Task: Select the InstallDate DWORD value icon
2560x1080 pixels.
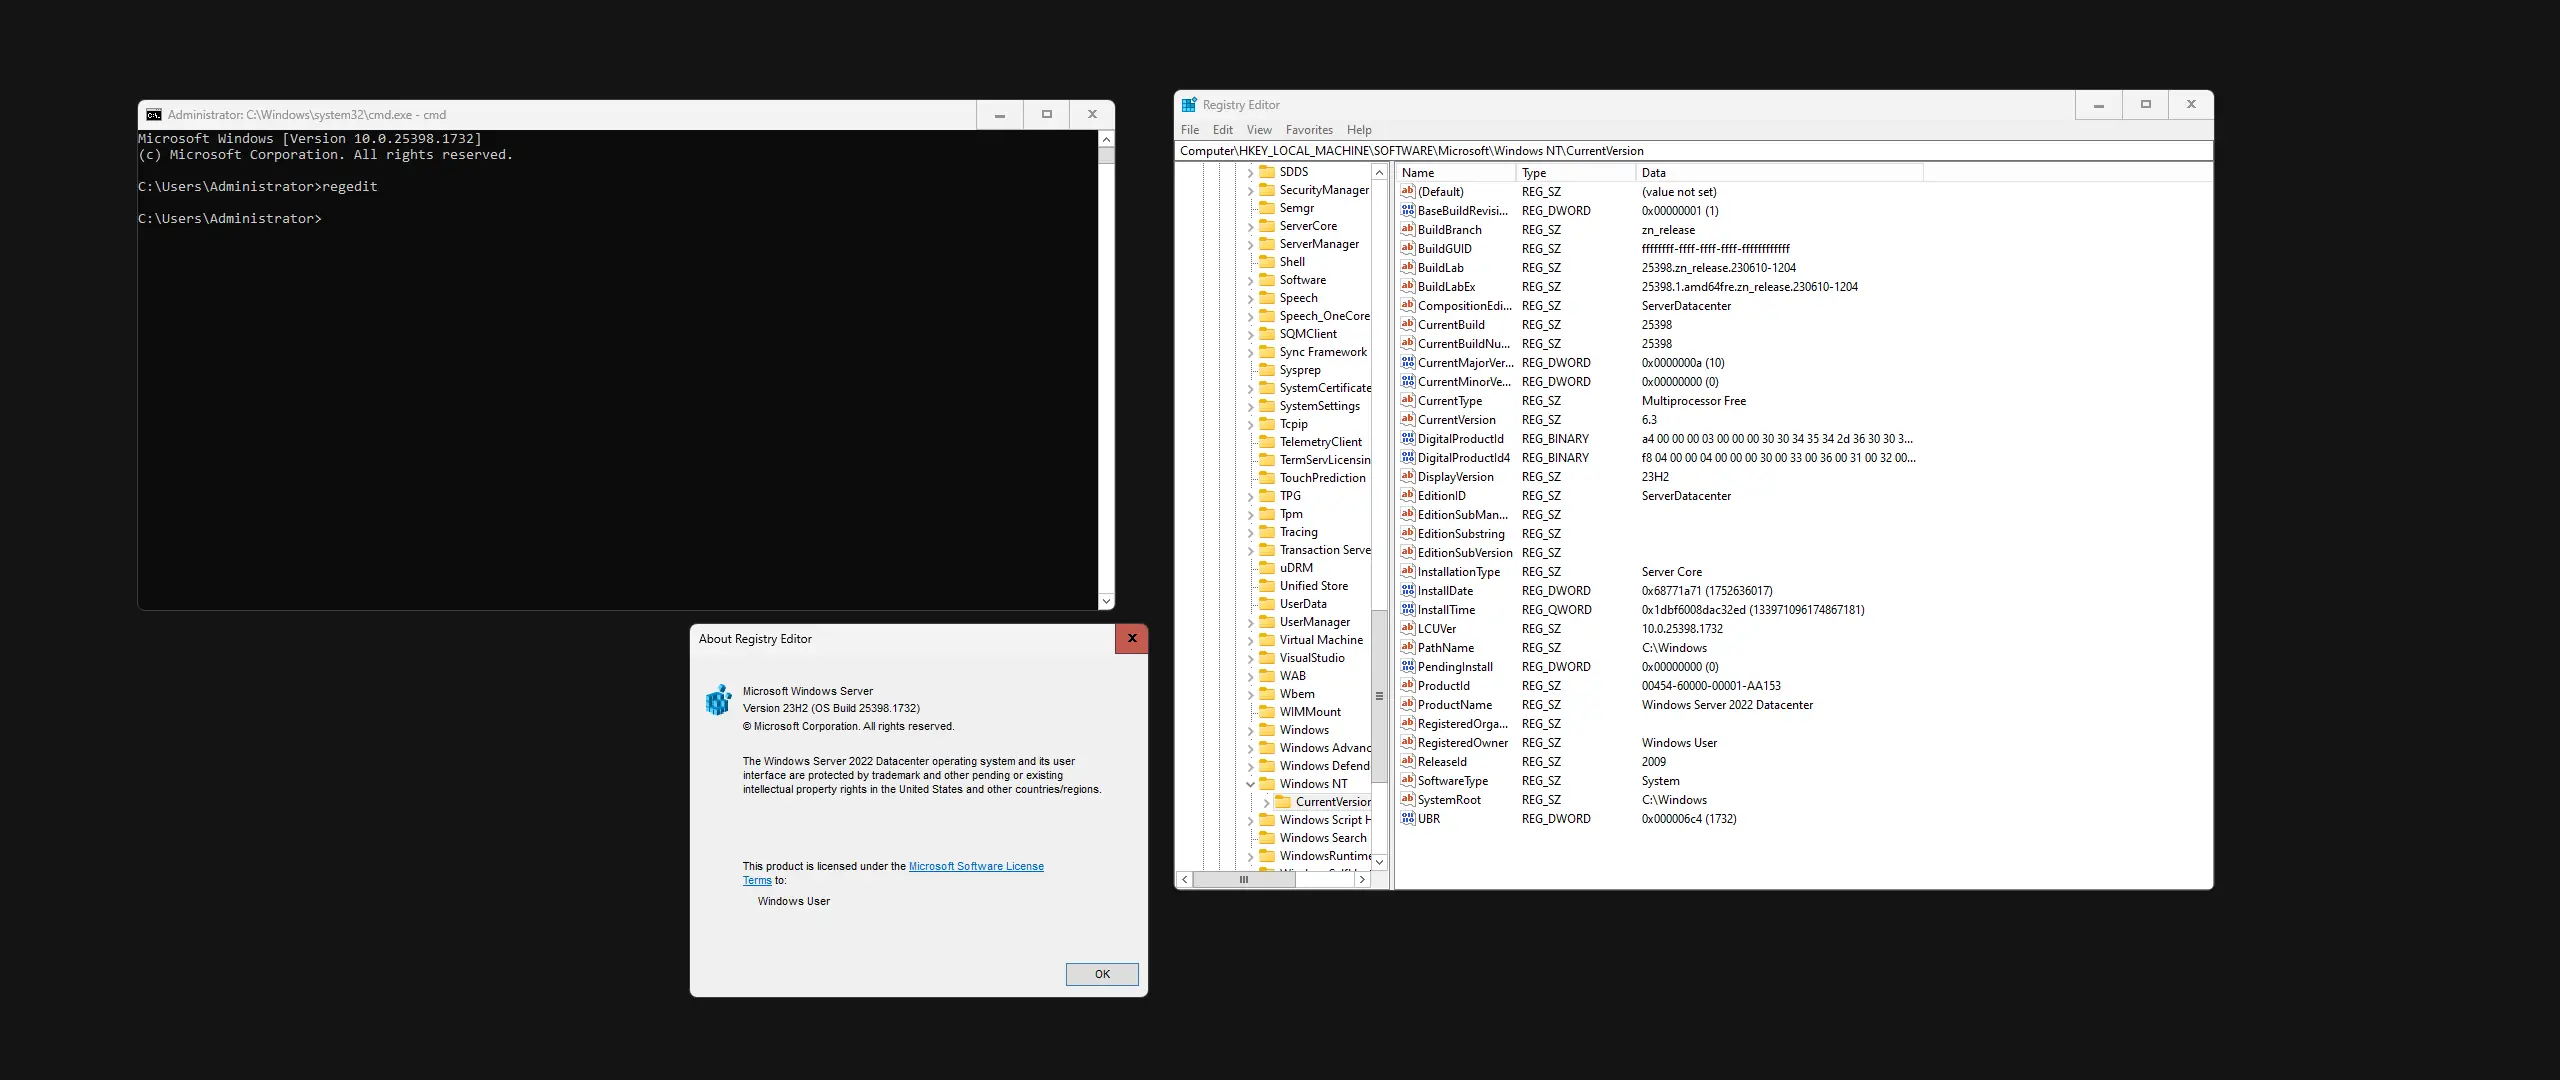Action: point(1408,591)
